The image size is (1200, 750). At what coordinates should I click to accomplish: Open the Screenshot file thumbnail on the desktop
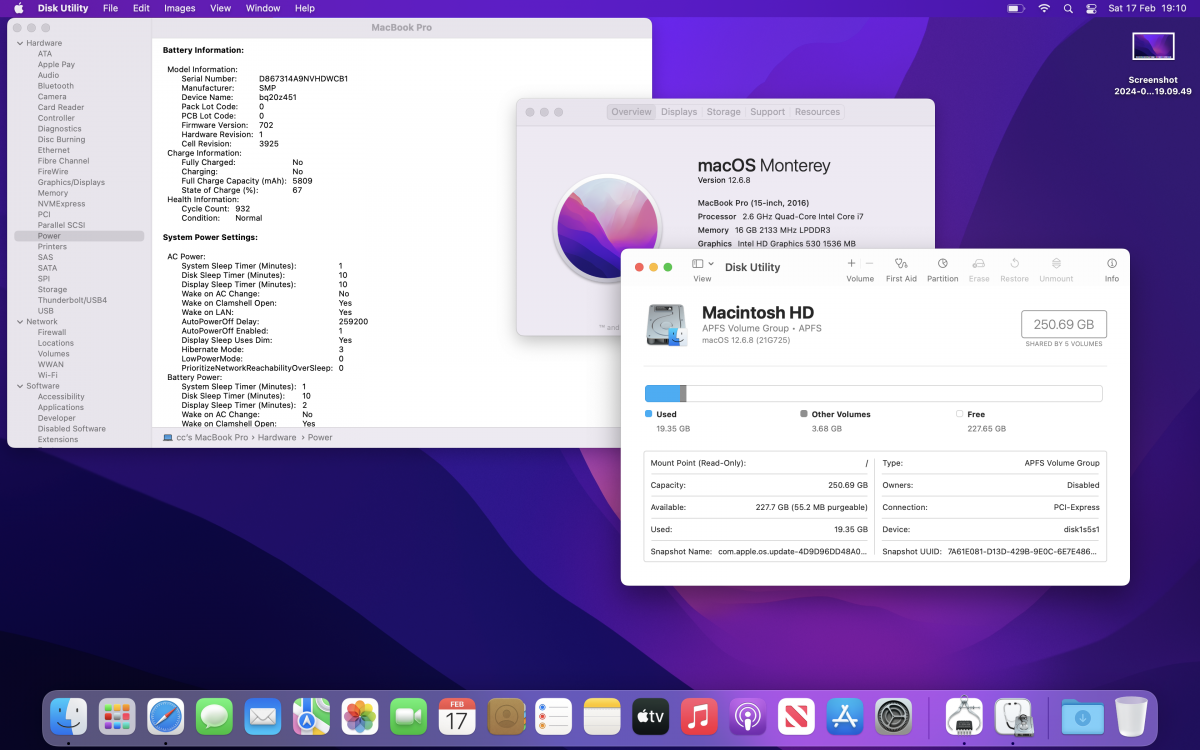click(x=1153, y=46)
